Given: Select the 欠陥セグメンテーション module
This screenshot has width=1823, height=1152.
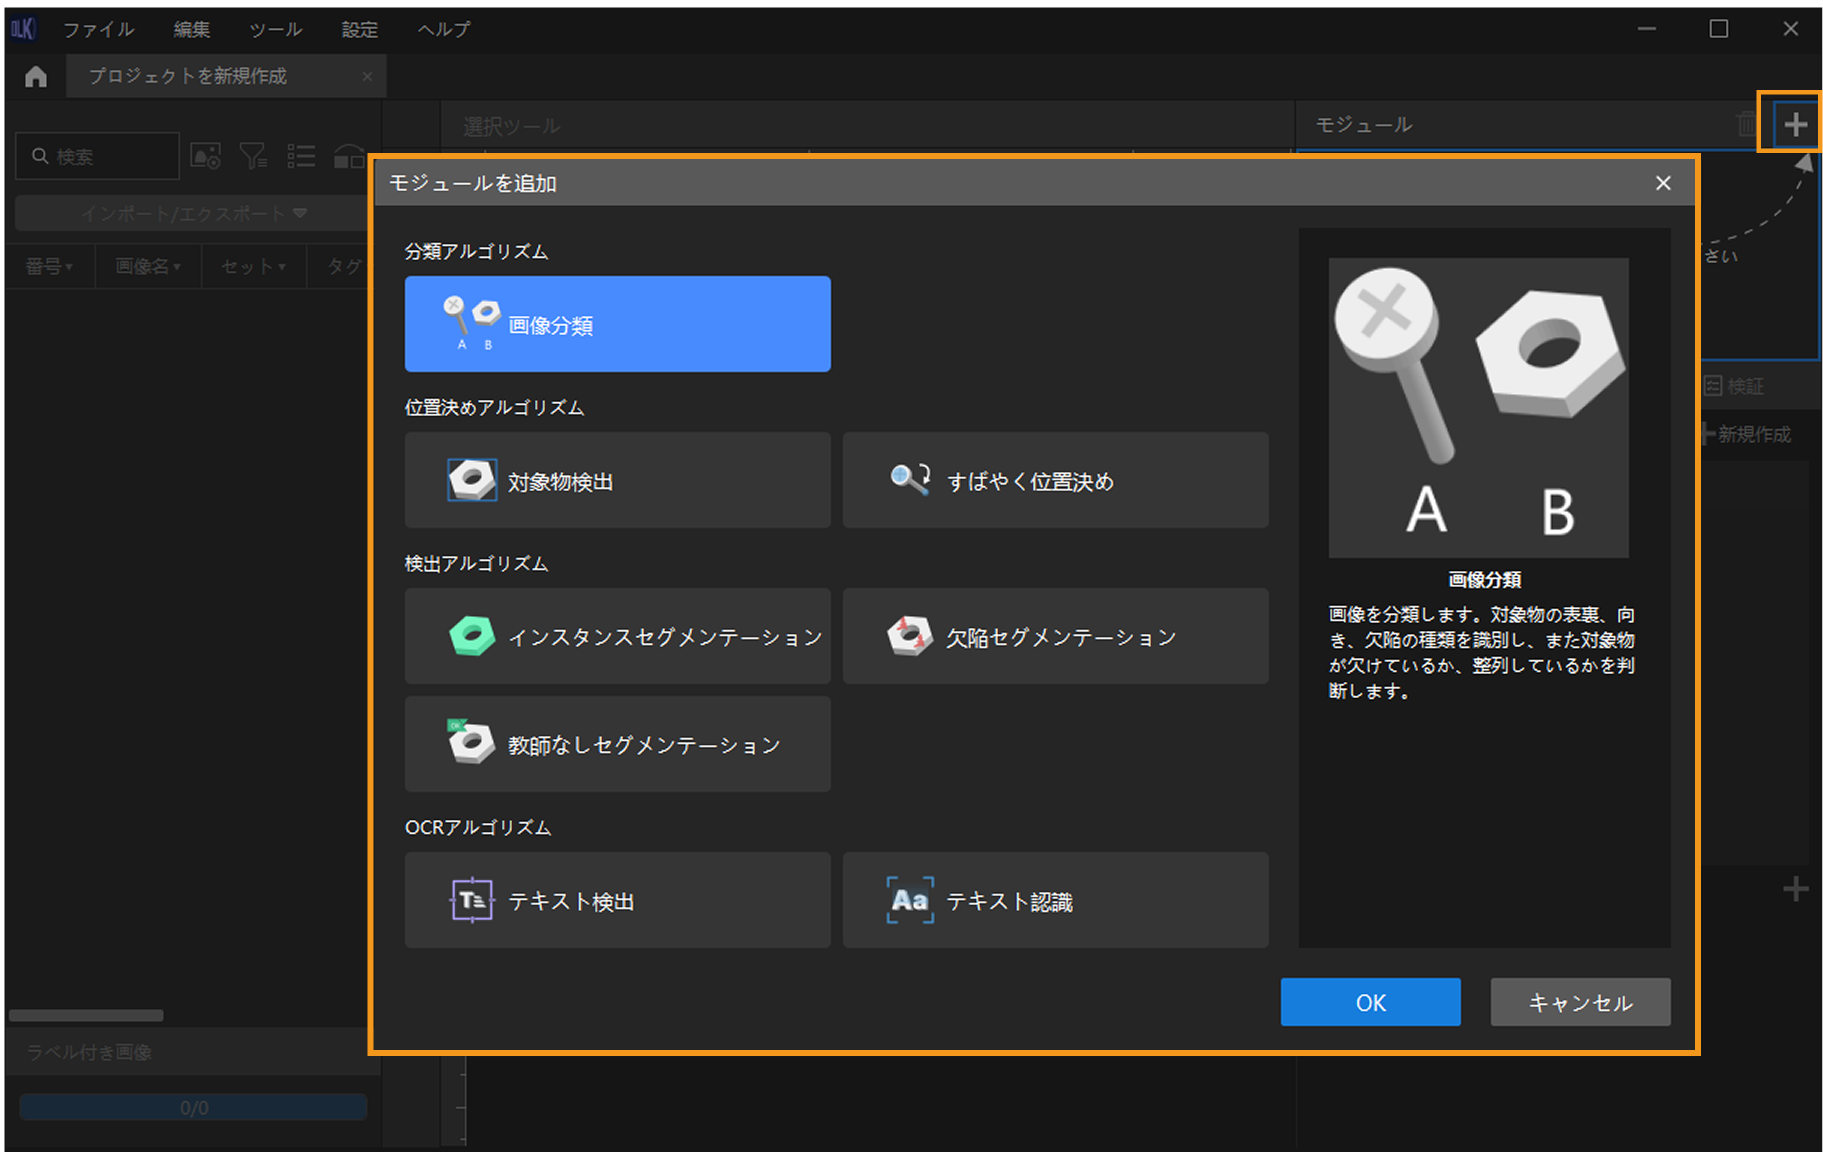Looking at the screenshot, I should point(1055,637).
